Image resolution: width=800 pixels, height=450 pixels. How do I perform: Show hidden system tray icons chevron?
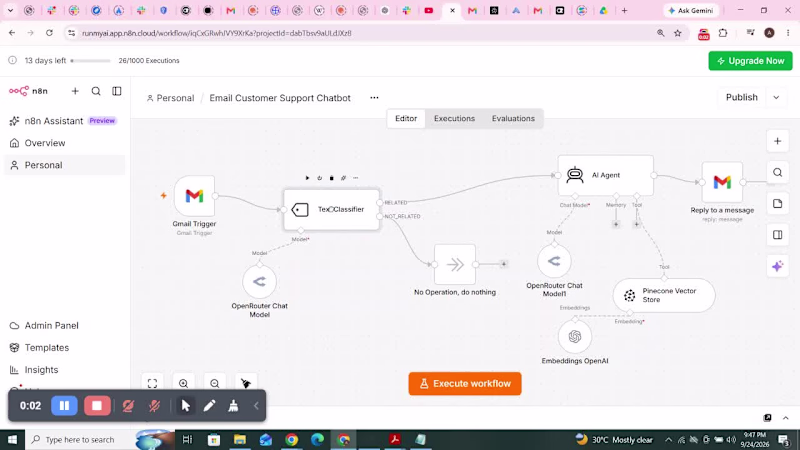pyautogui.click(x=668, y=439)
